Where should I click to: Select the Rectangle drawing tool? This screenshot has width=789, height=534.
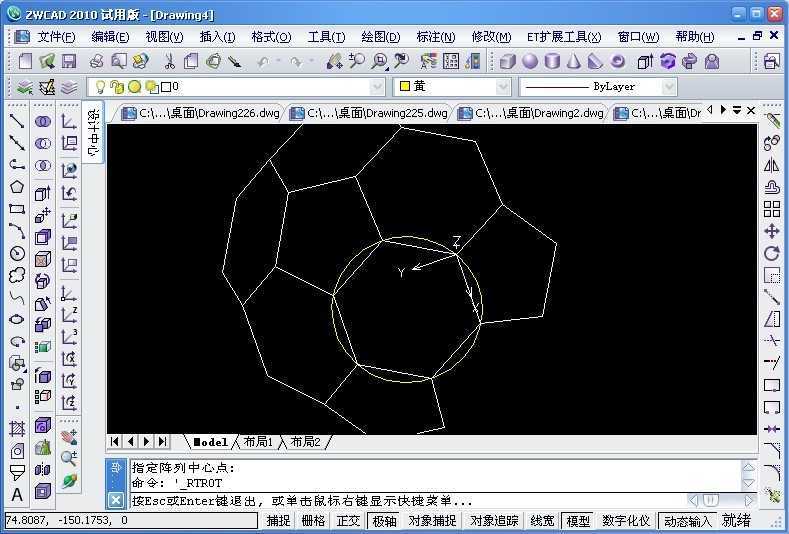(17, 209)
